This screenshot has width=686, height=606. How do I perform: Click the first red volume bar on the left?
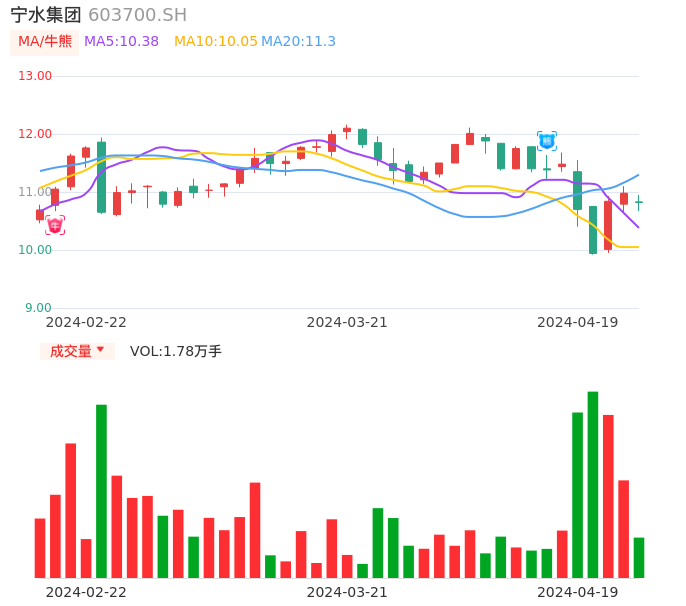click(40, 547)
